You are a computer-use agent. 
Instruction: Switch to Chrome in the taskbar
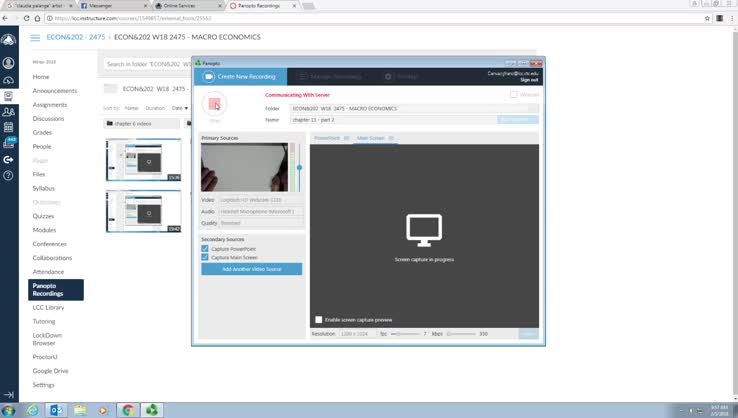tap(128, 410)
